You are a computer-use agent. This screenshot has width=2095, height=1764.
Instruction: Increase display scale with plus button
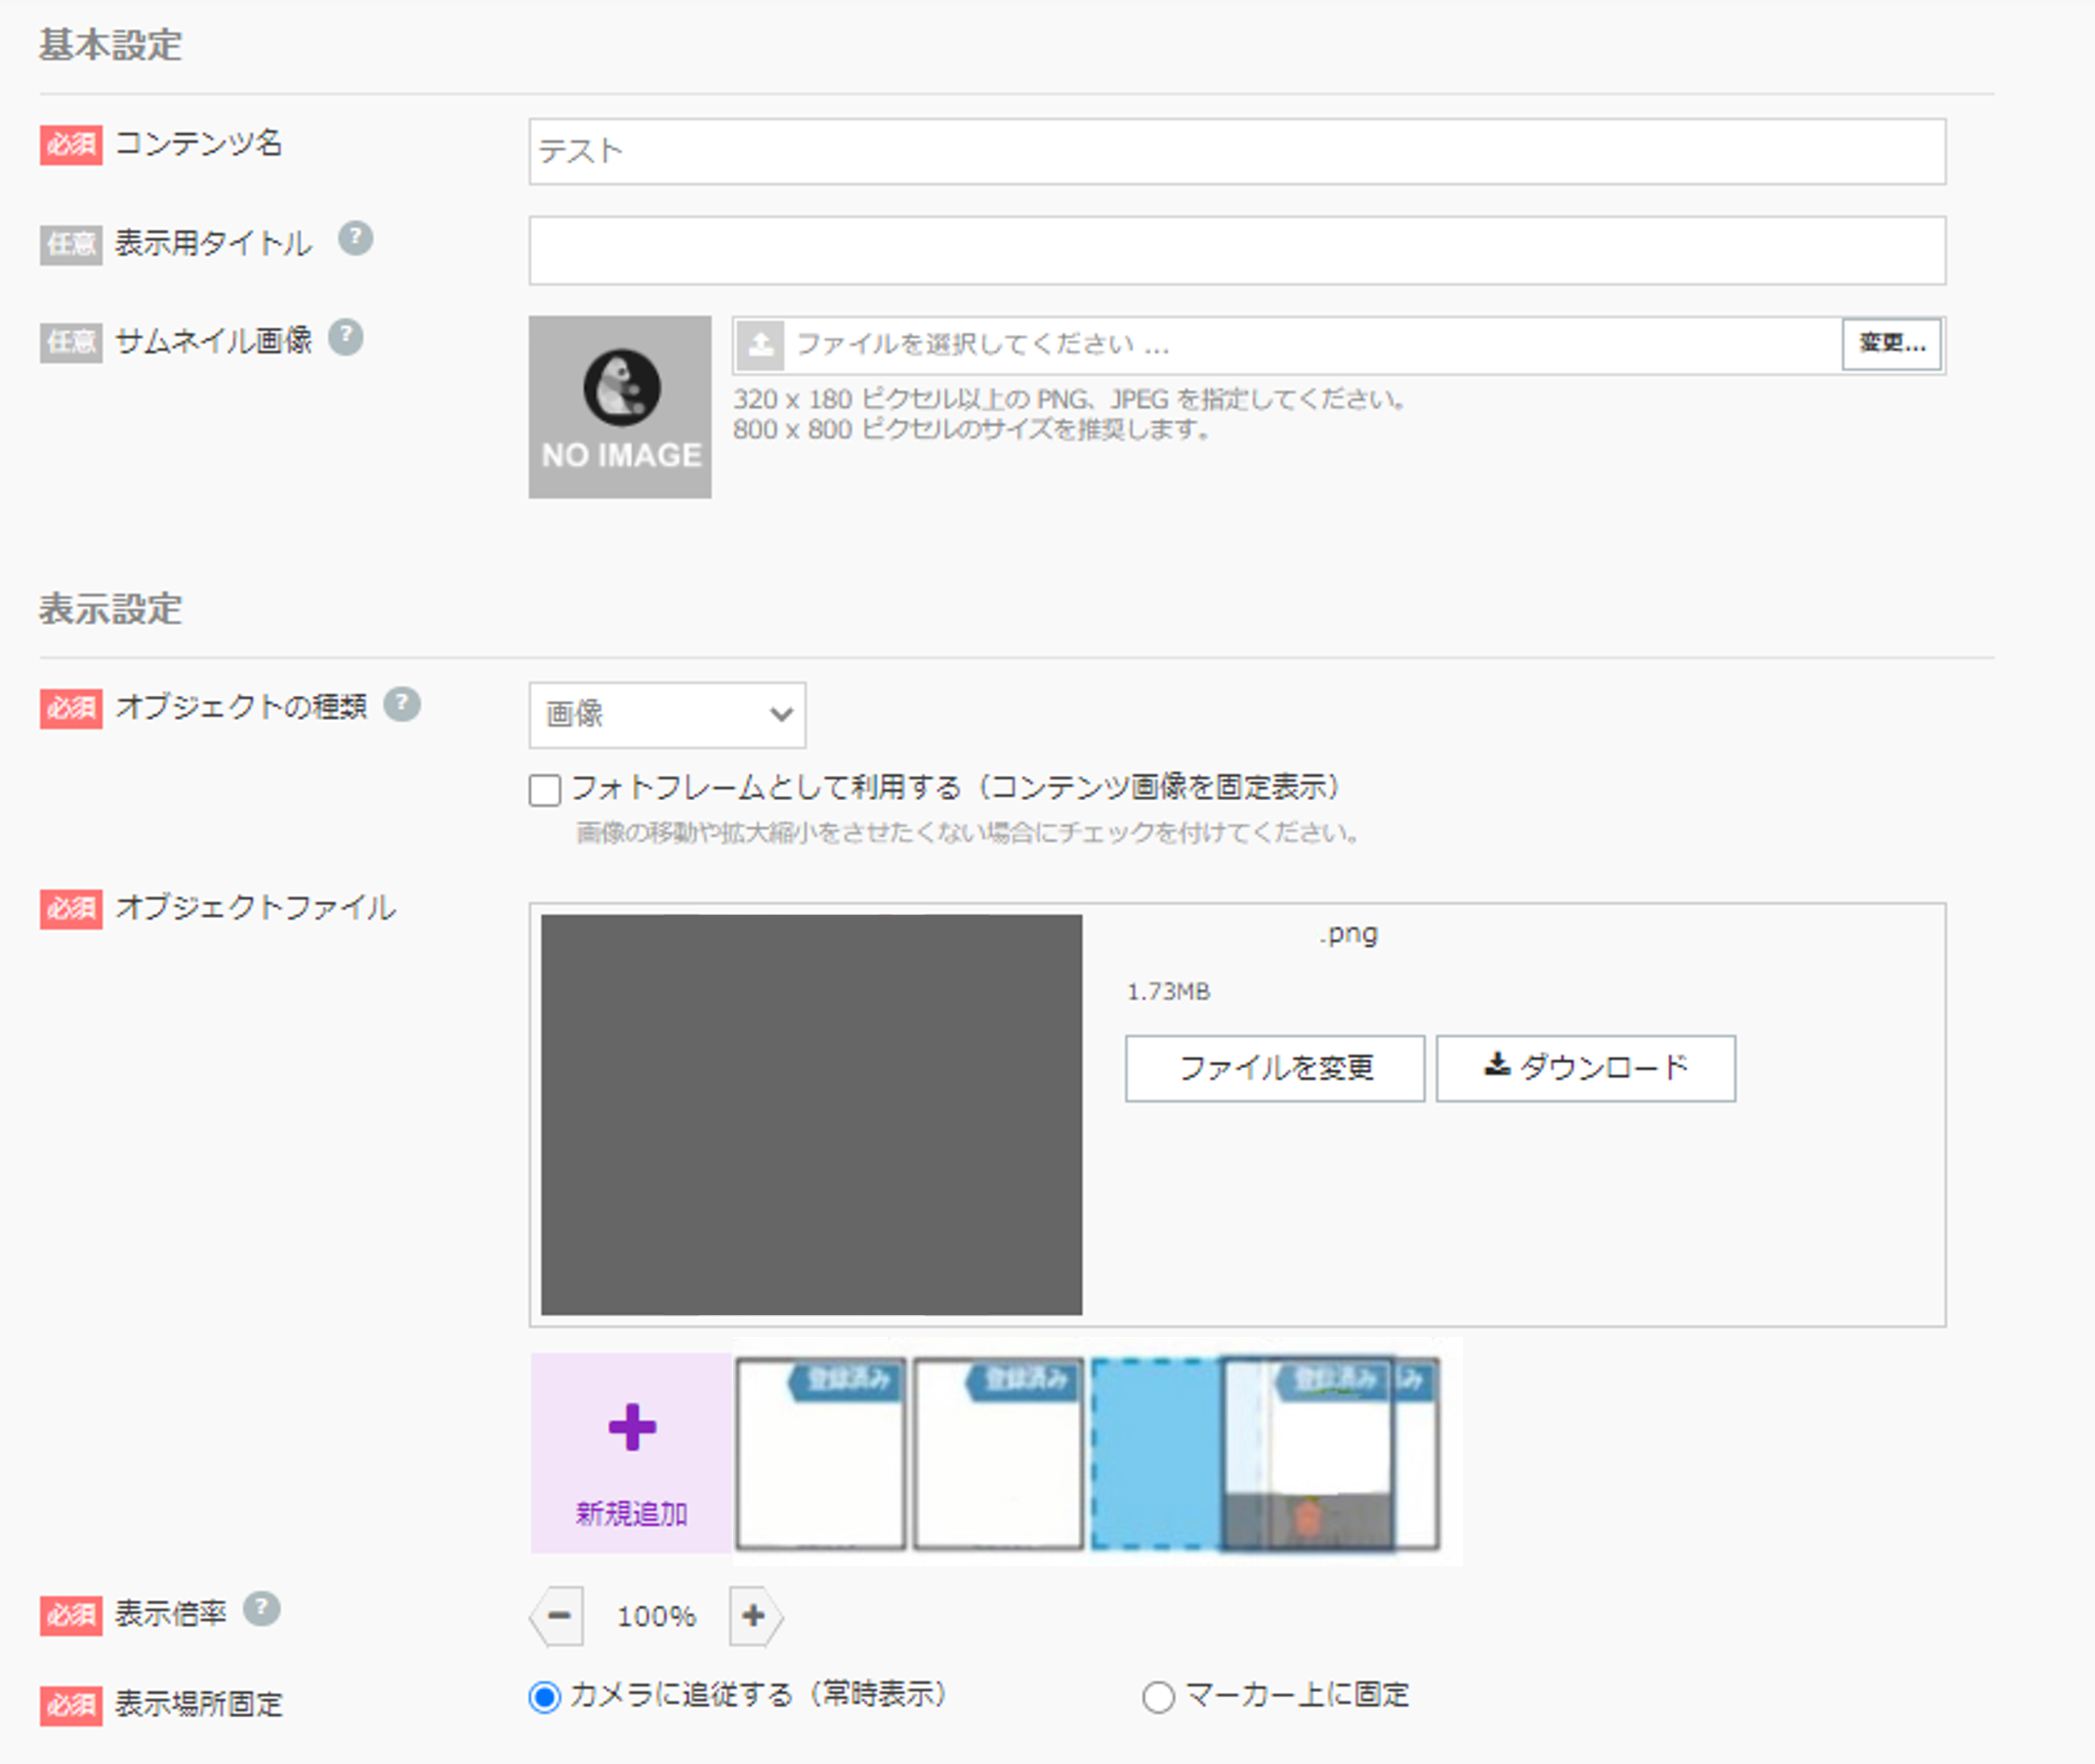coord(755,1615)
